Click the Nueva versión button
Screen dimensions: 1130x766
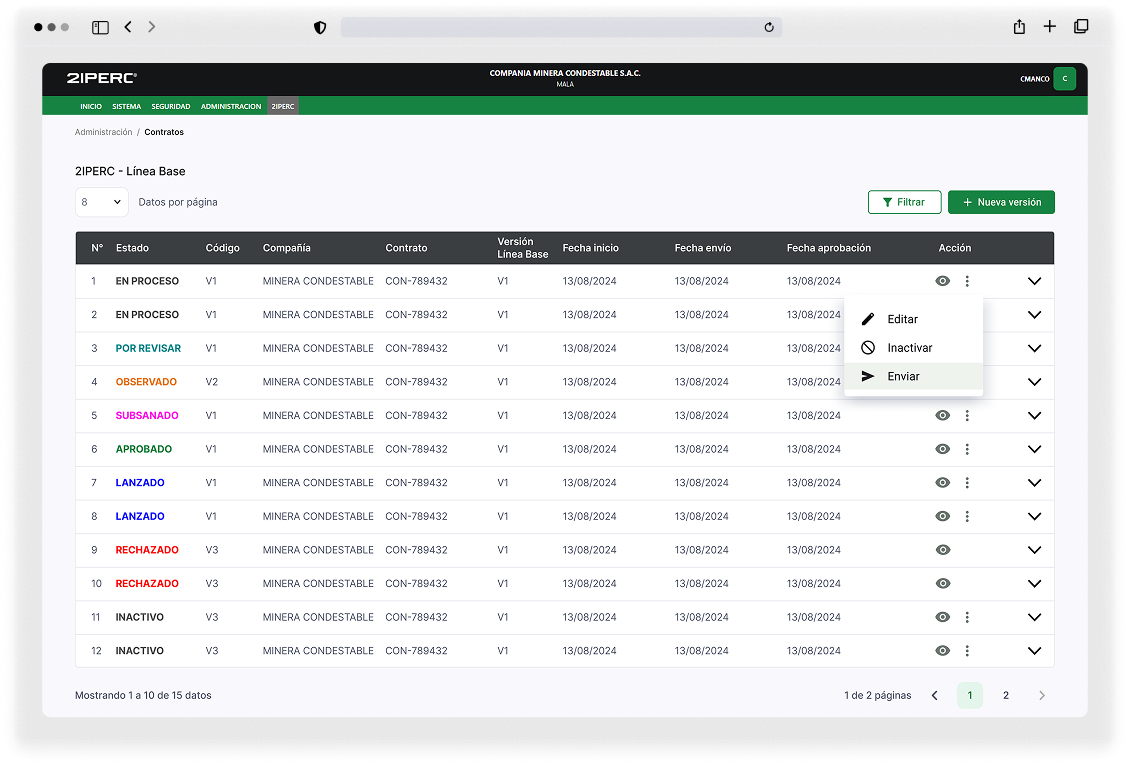coord(1001,202)
